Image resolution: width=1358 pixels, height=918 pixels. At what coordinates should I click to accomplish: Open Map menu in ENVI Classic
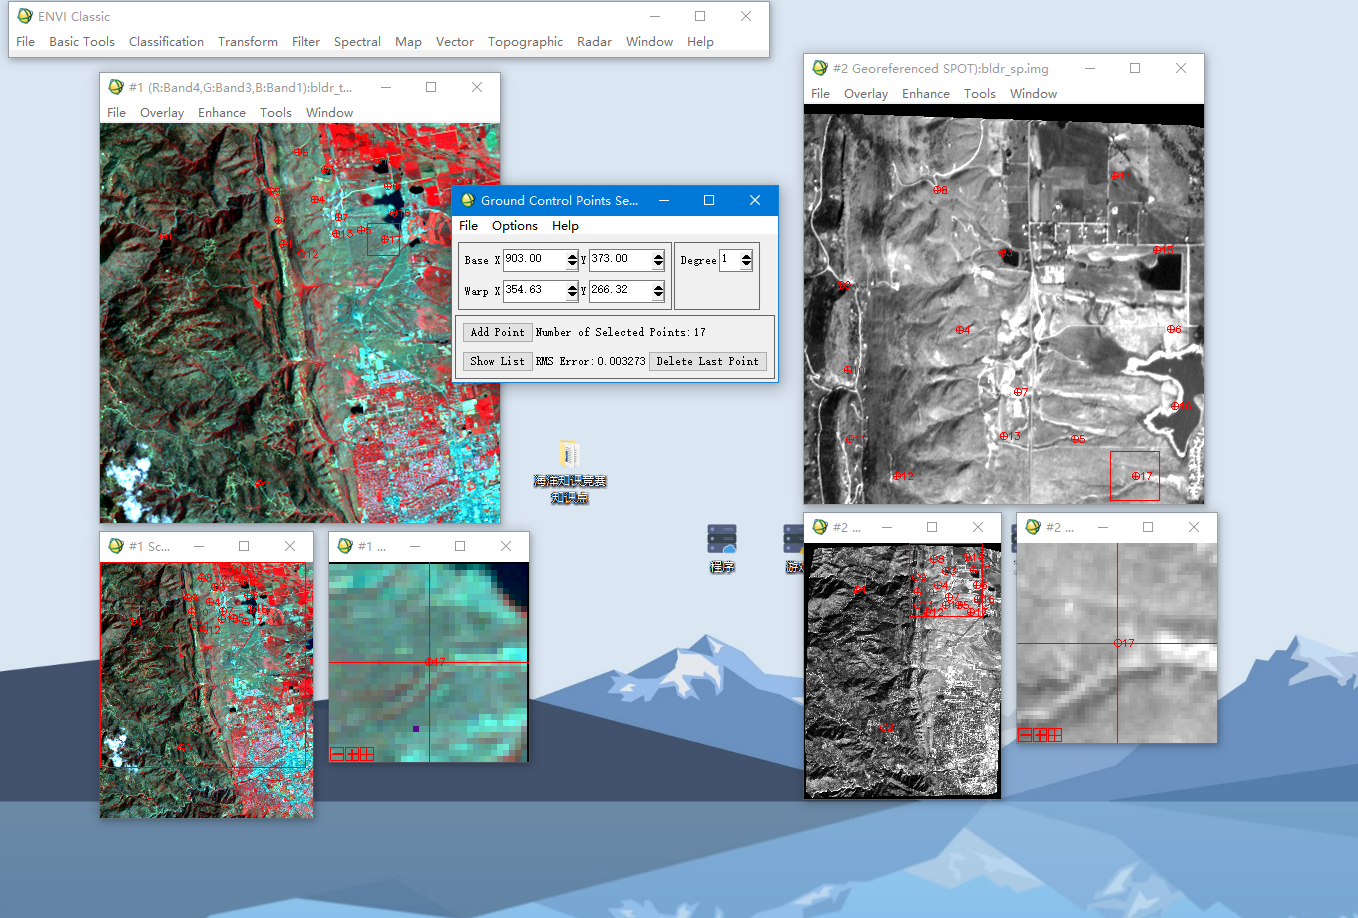point(408,42)
